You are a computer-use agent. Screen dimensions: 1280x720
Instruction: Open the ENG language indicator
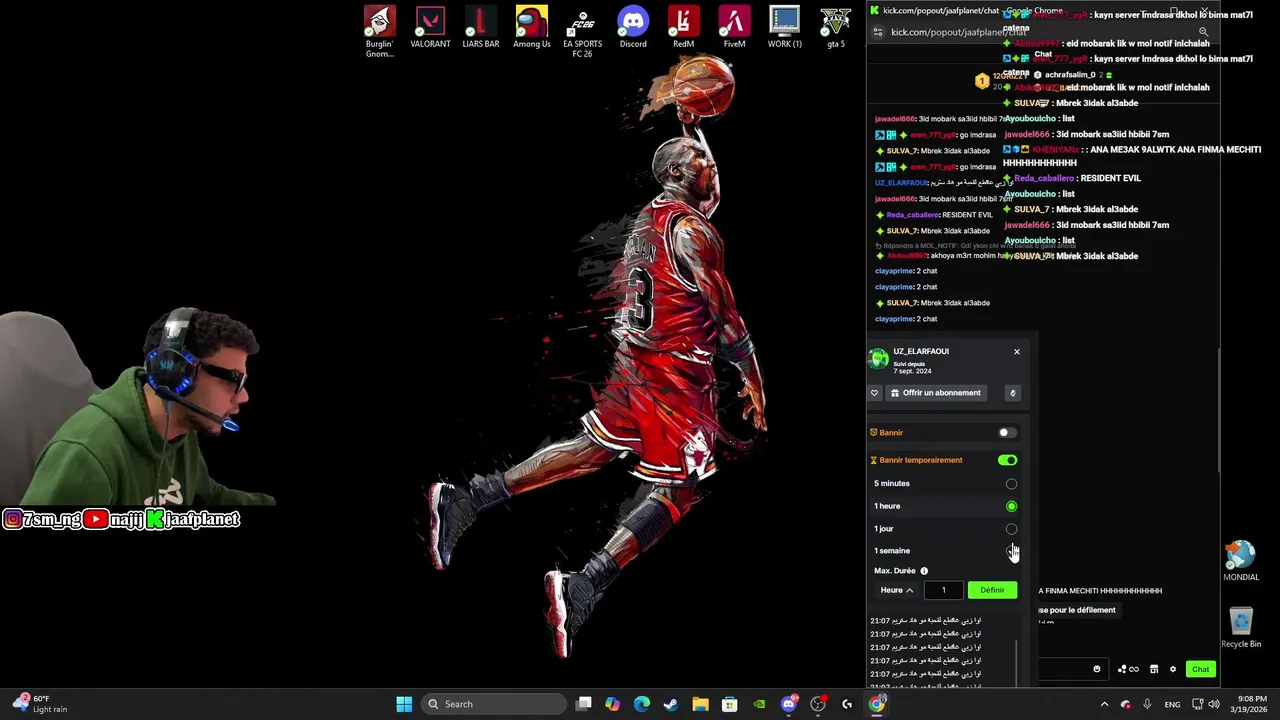tap(1172, 704)
